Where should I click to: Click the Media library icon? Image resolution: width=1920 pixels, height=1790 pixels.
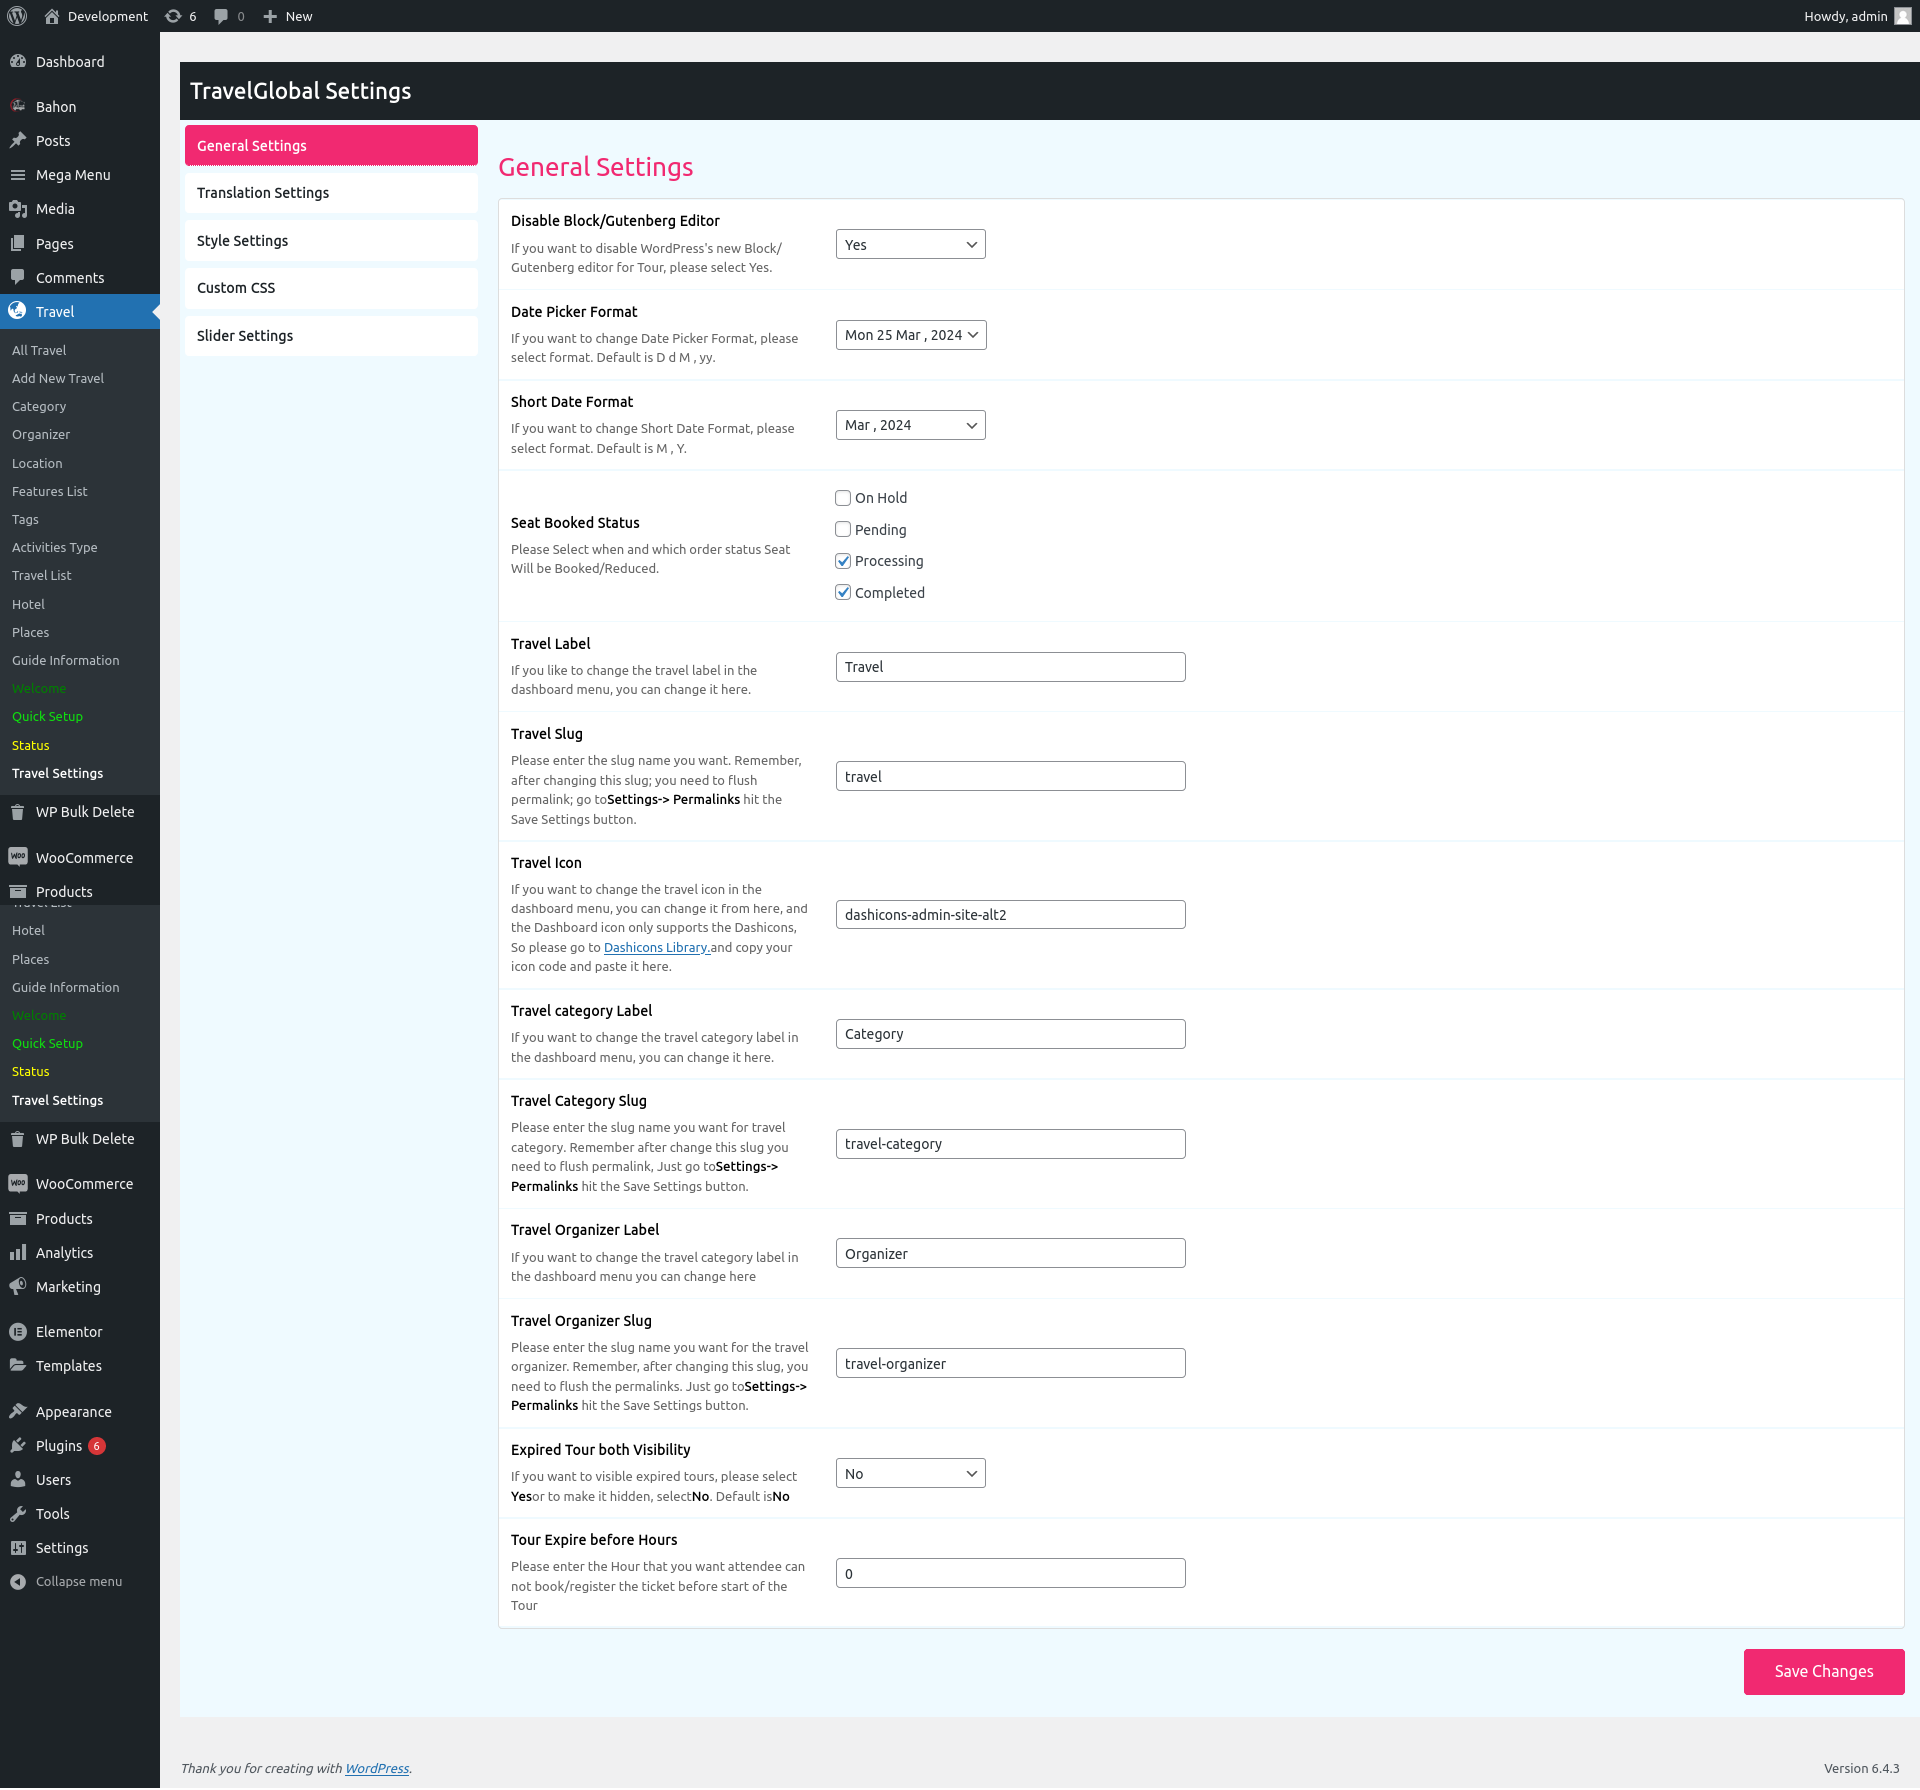click(x=20, y=209)
